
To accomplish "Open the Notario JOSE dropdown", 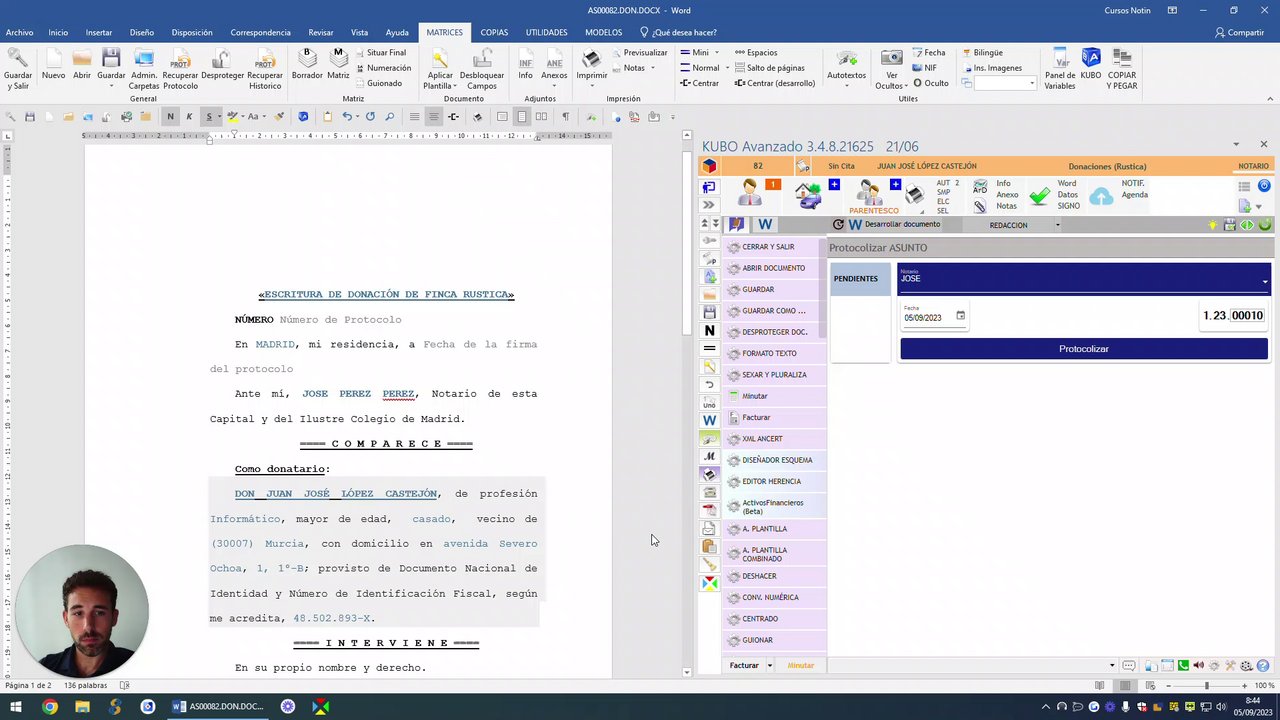I will click(1084, 278).
